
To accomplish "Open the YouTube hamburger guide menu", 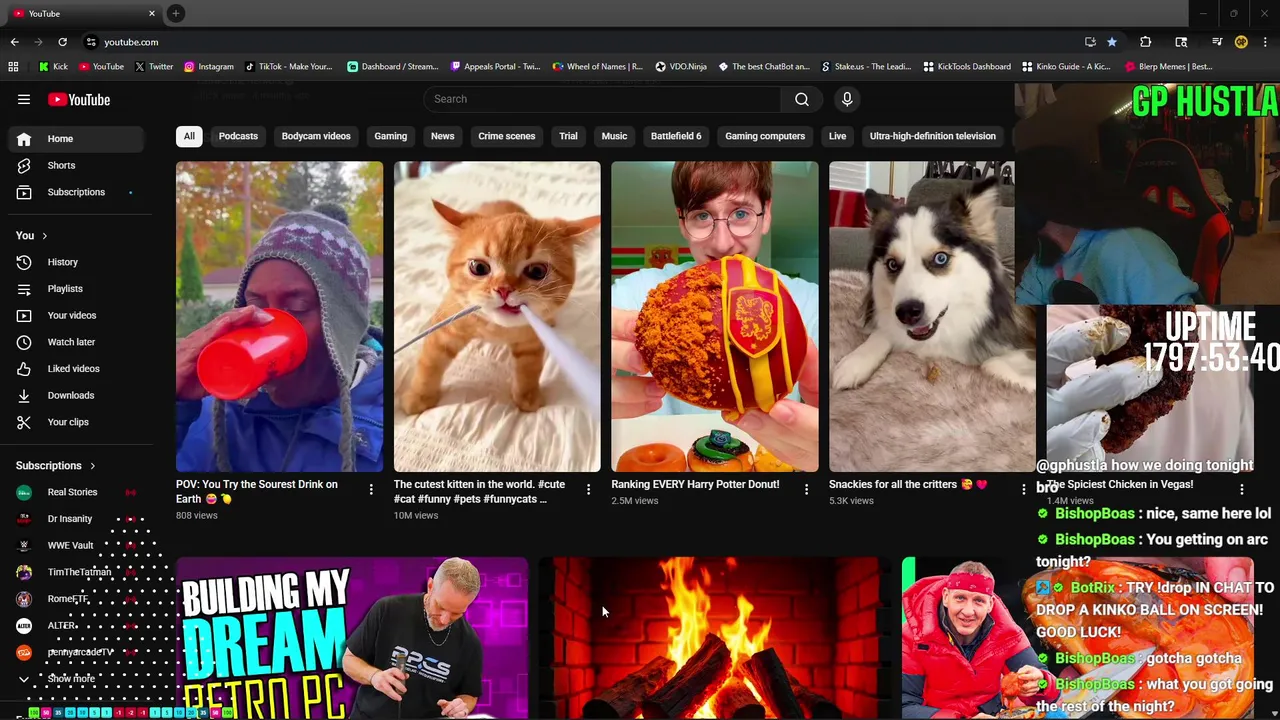I will pyautogui.click(x=24, y=99).
